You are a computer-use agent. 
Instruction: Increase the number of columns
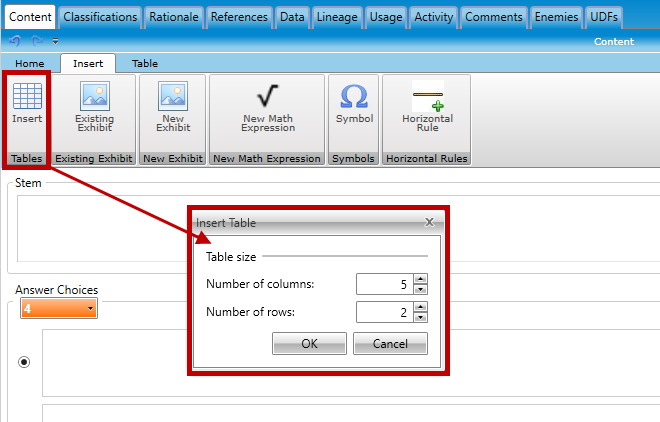coord(420,280)
